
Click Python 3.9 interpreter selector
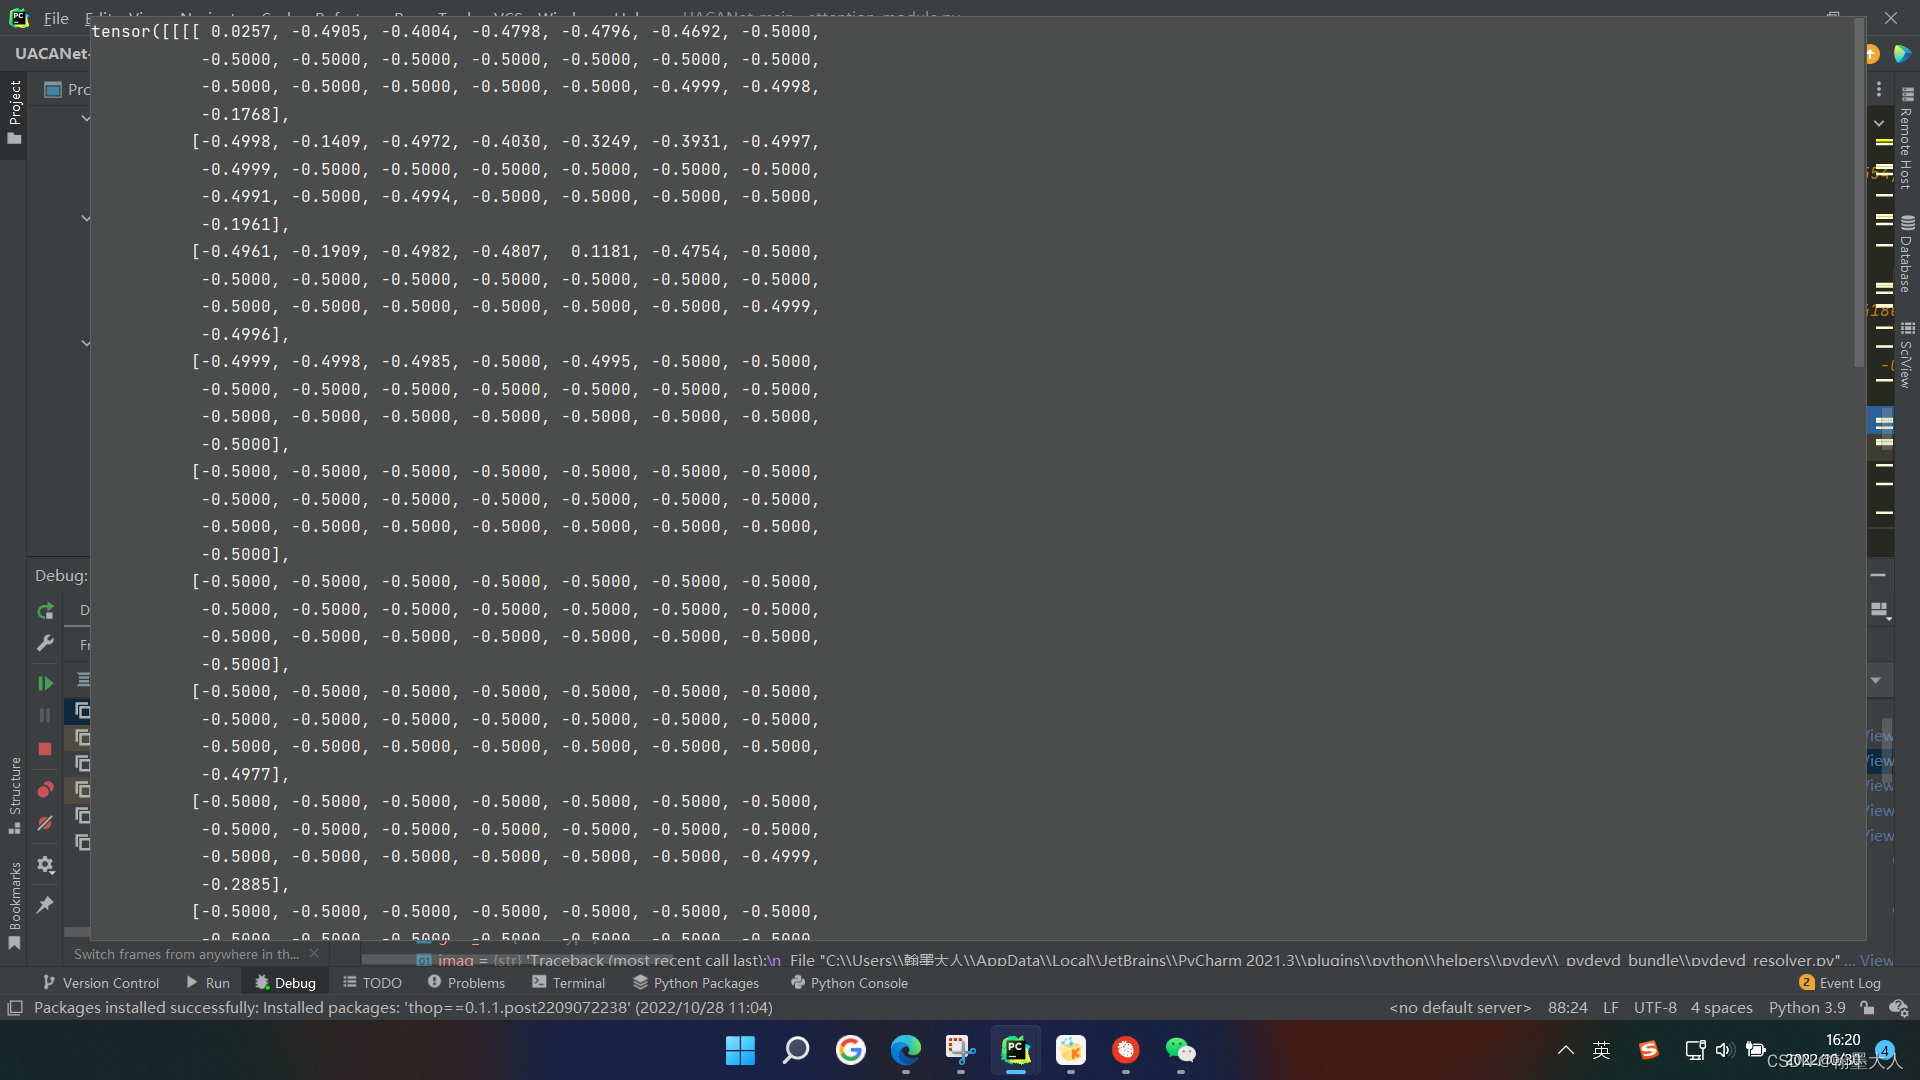pos(1807,1008)
